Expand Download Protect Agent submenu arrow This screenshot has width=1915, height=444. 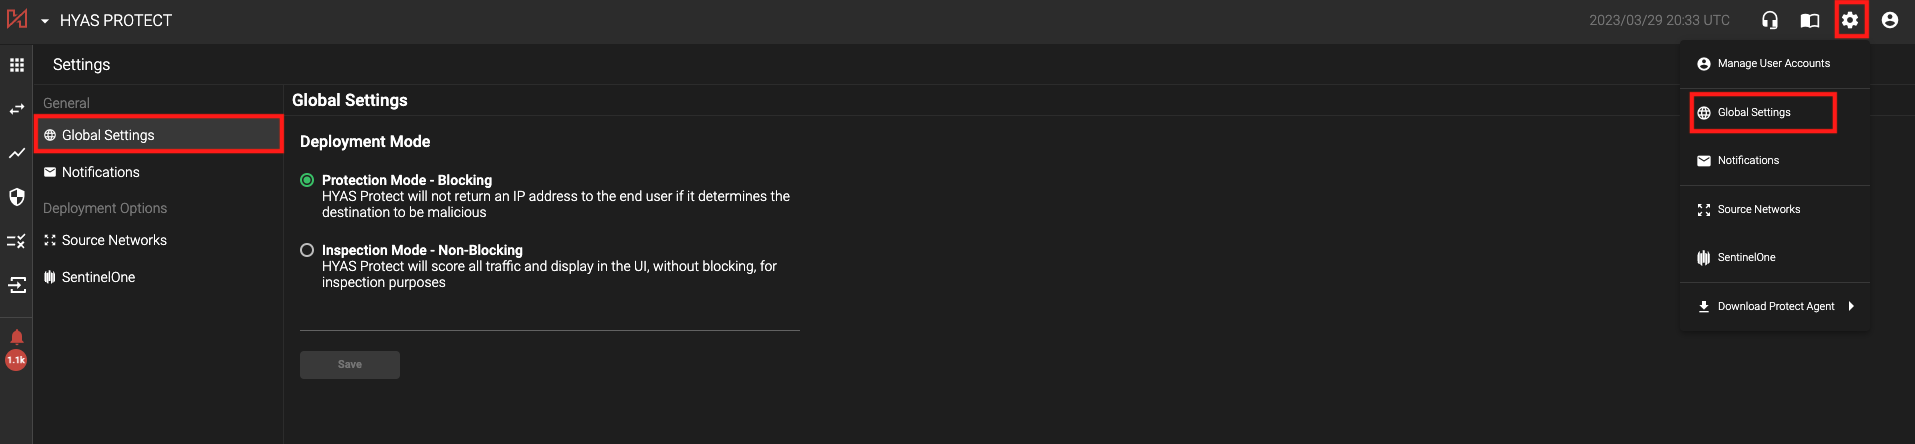pyautogui.click(x=1851, y=306)
